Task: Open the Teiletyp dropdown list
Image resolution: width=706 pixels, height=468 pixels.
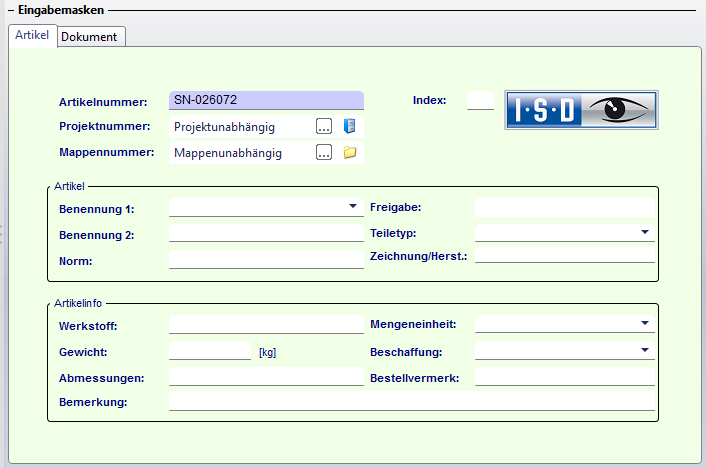Action: pyautogui.click(x=645, y=232)
